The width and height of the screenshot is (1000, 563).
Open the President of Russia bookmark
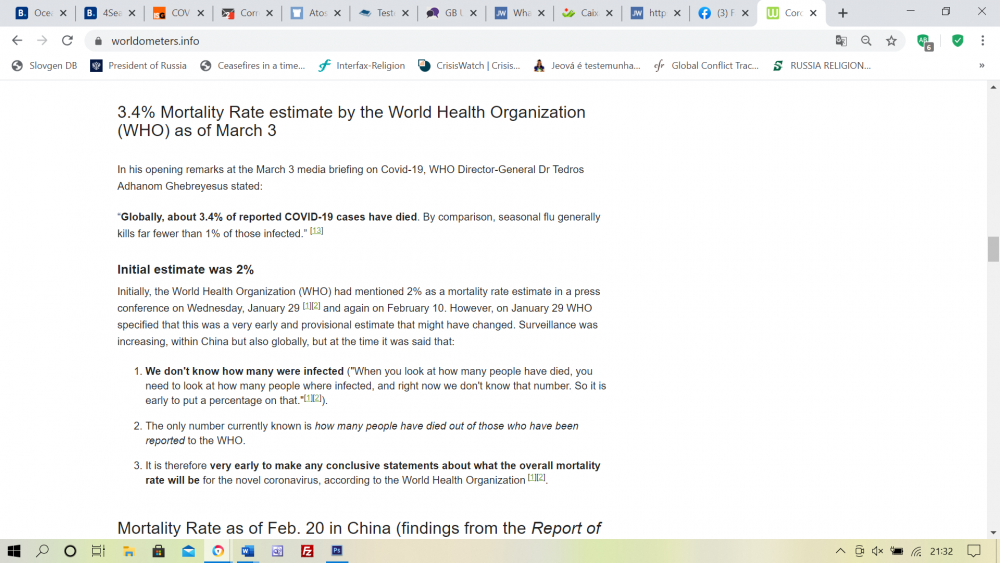coord(138,66)
